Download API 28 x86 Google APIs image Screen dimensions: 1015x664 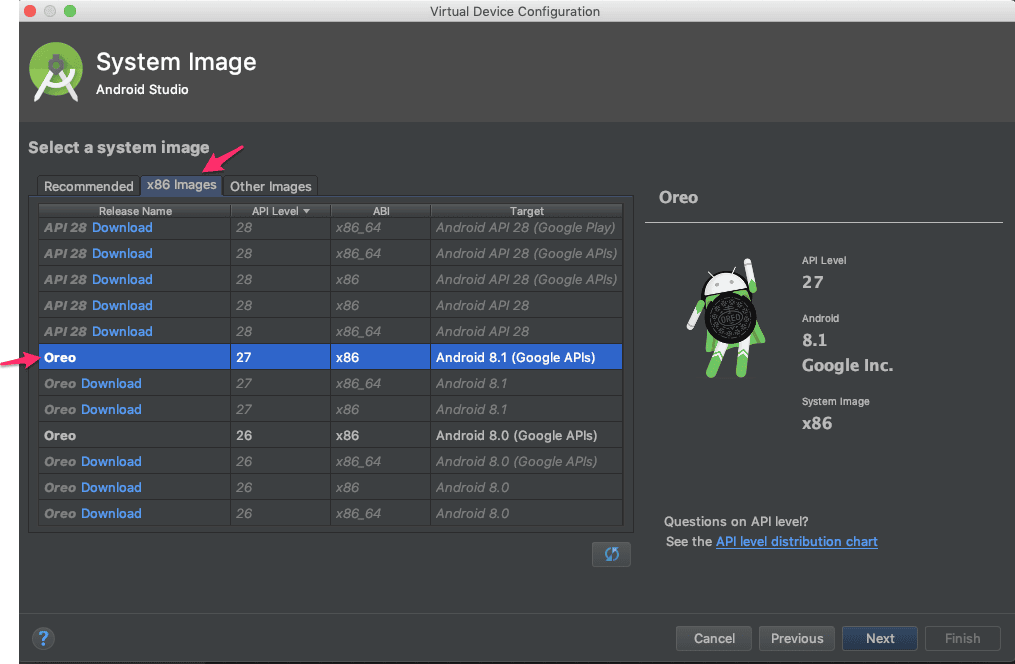(122, 280)
